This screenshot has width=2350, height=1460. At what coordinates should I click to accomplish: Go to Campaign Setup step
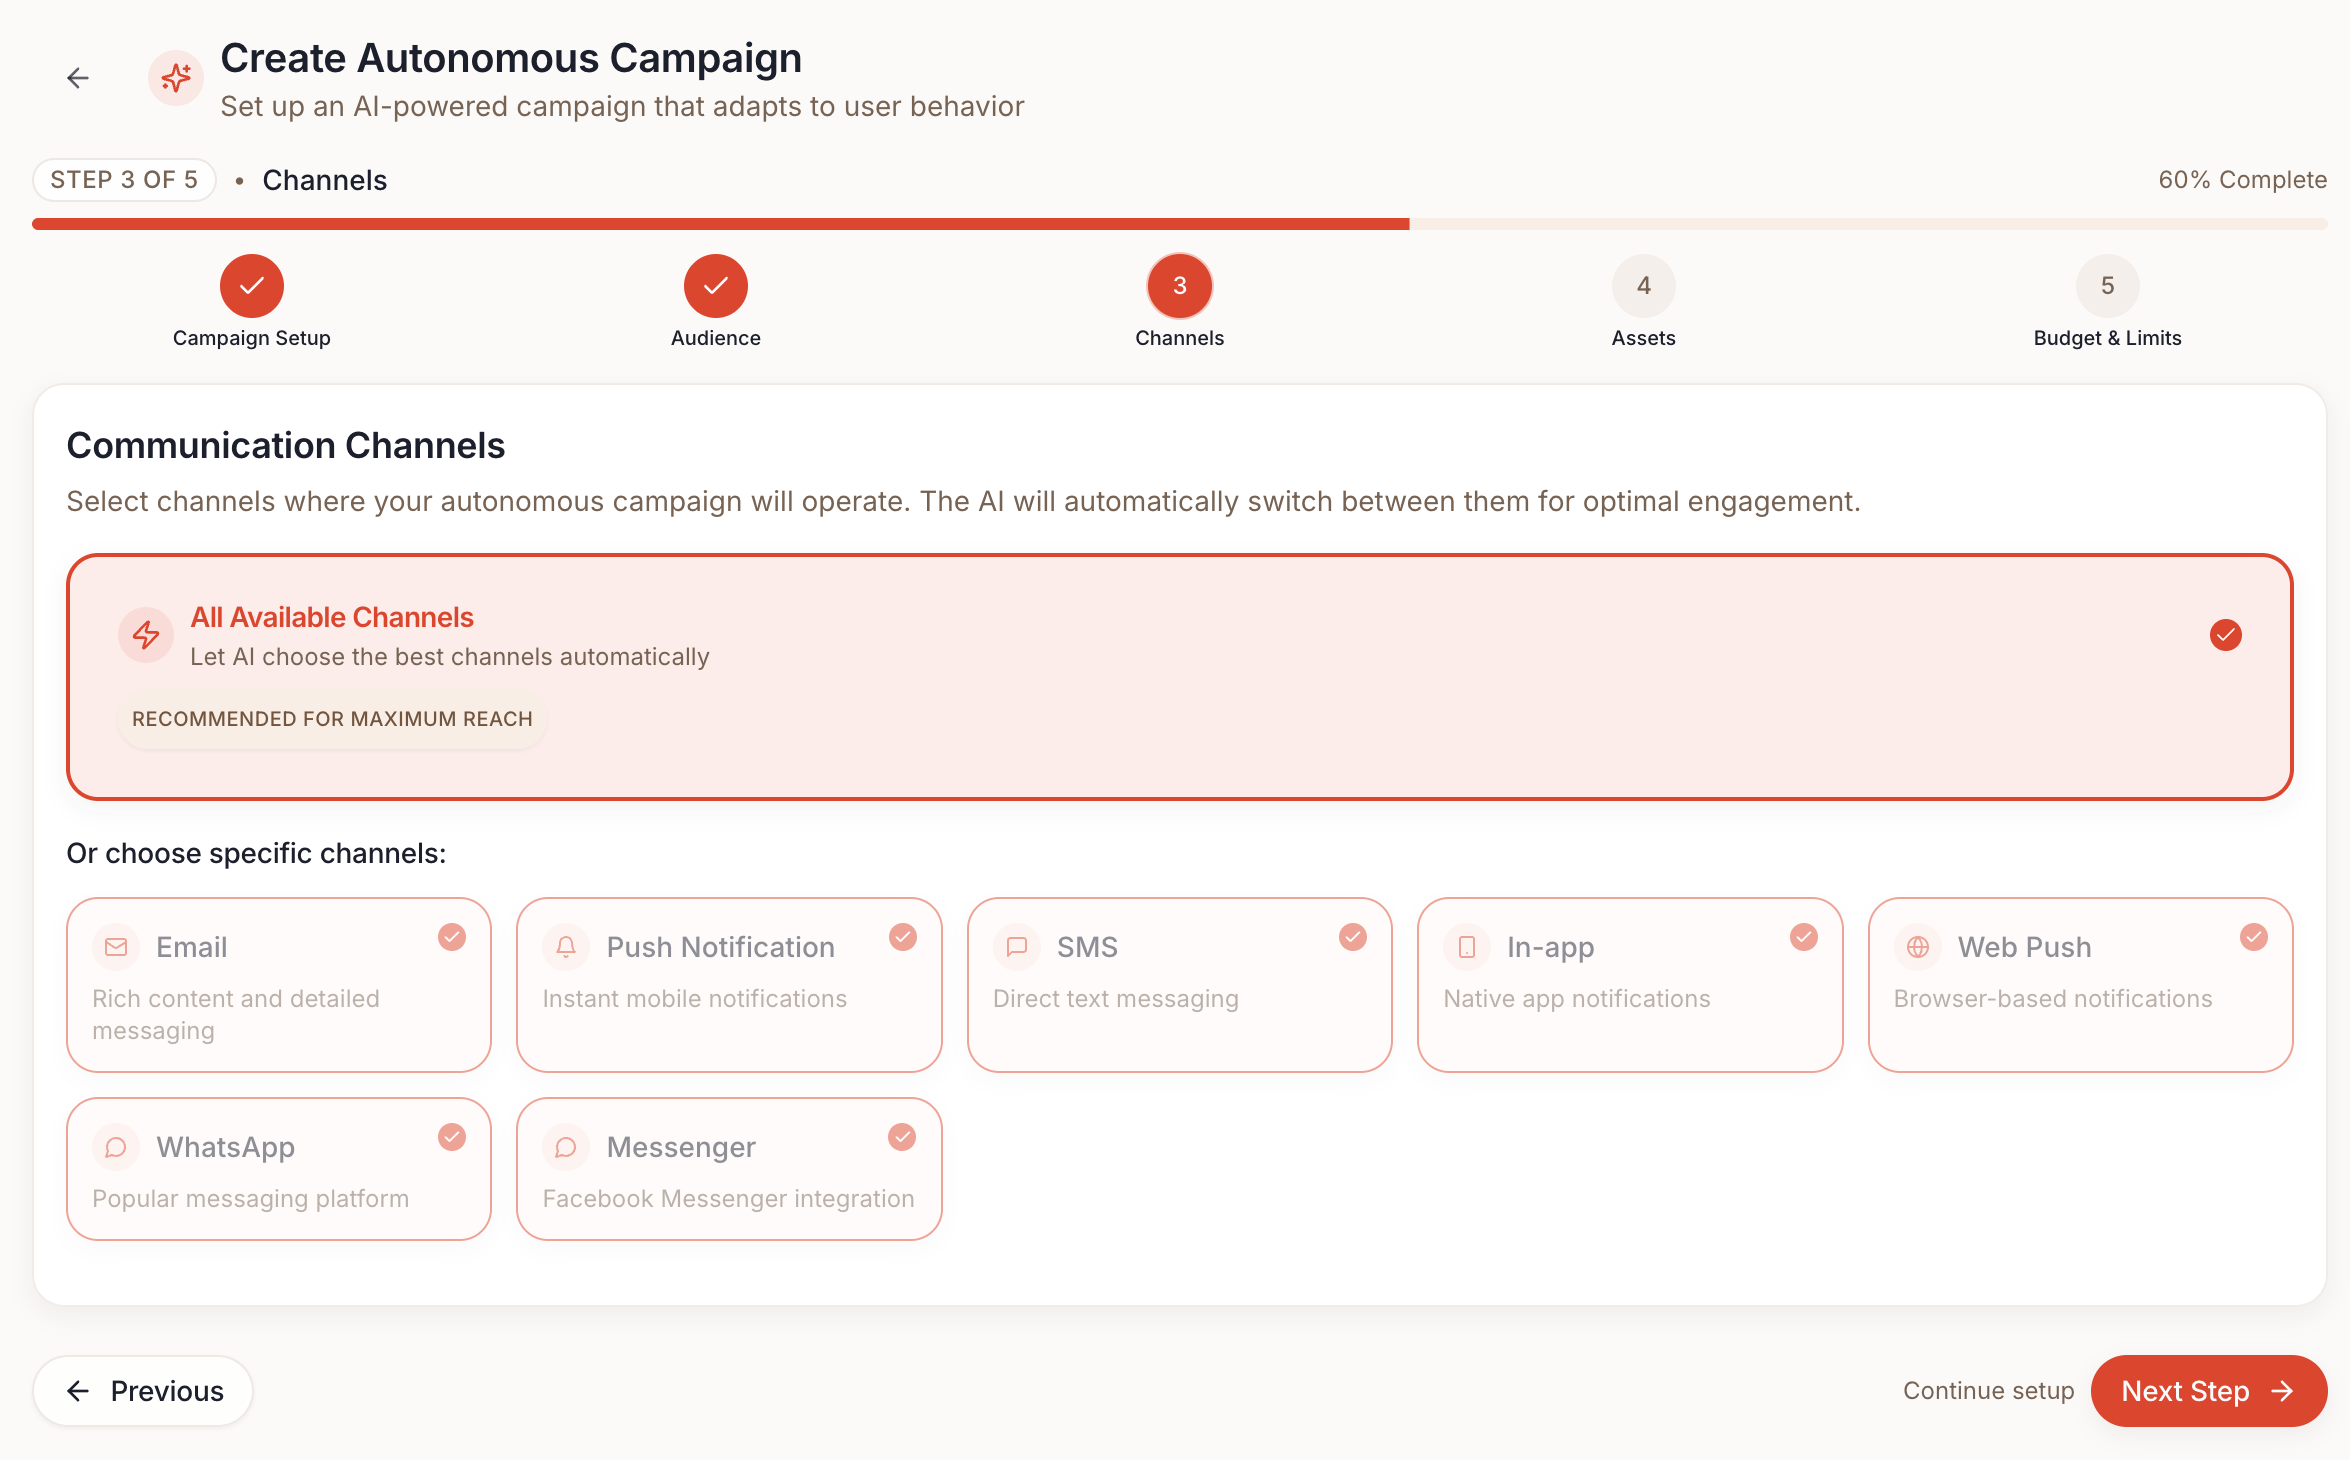pyautogui.click(x=252, y=286)
